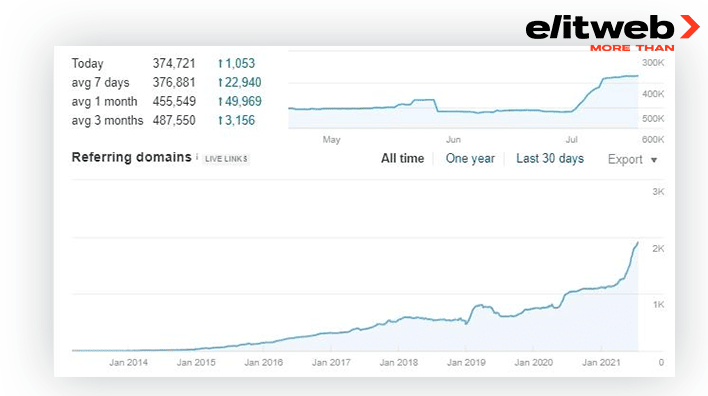Click the Jan 2016 axis label
This screenshot has width=708, height=396.
tap(263, 362)
